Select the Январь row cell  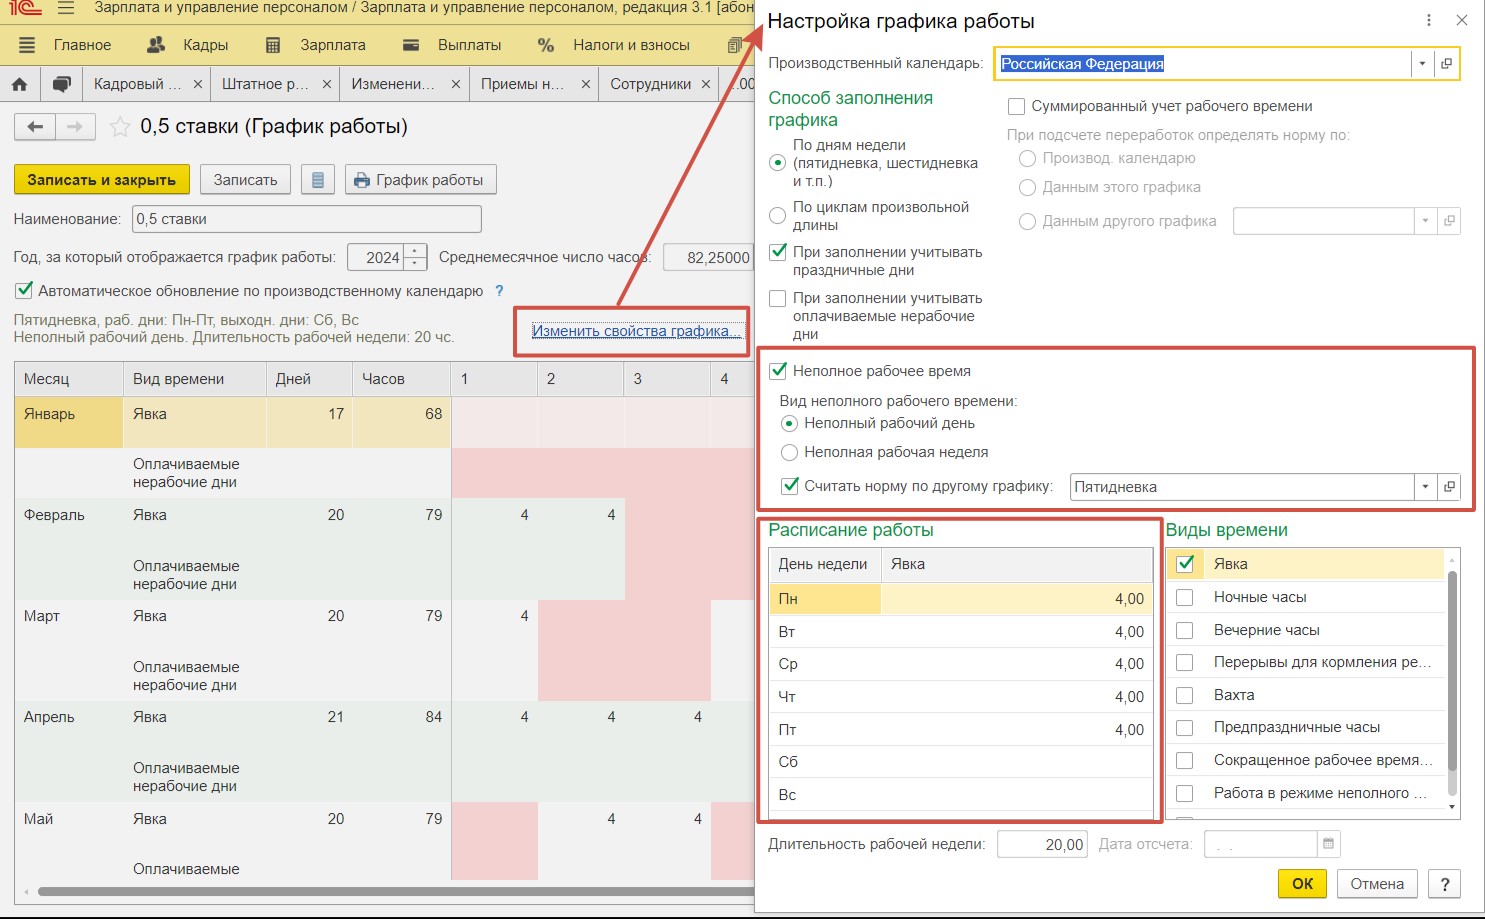click(x=69, y=421)
